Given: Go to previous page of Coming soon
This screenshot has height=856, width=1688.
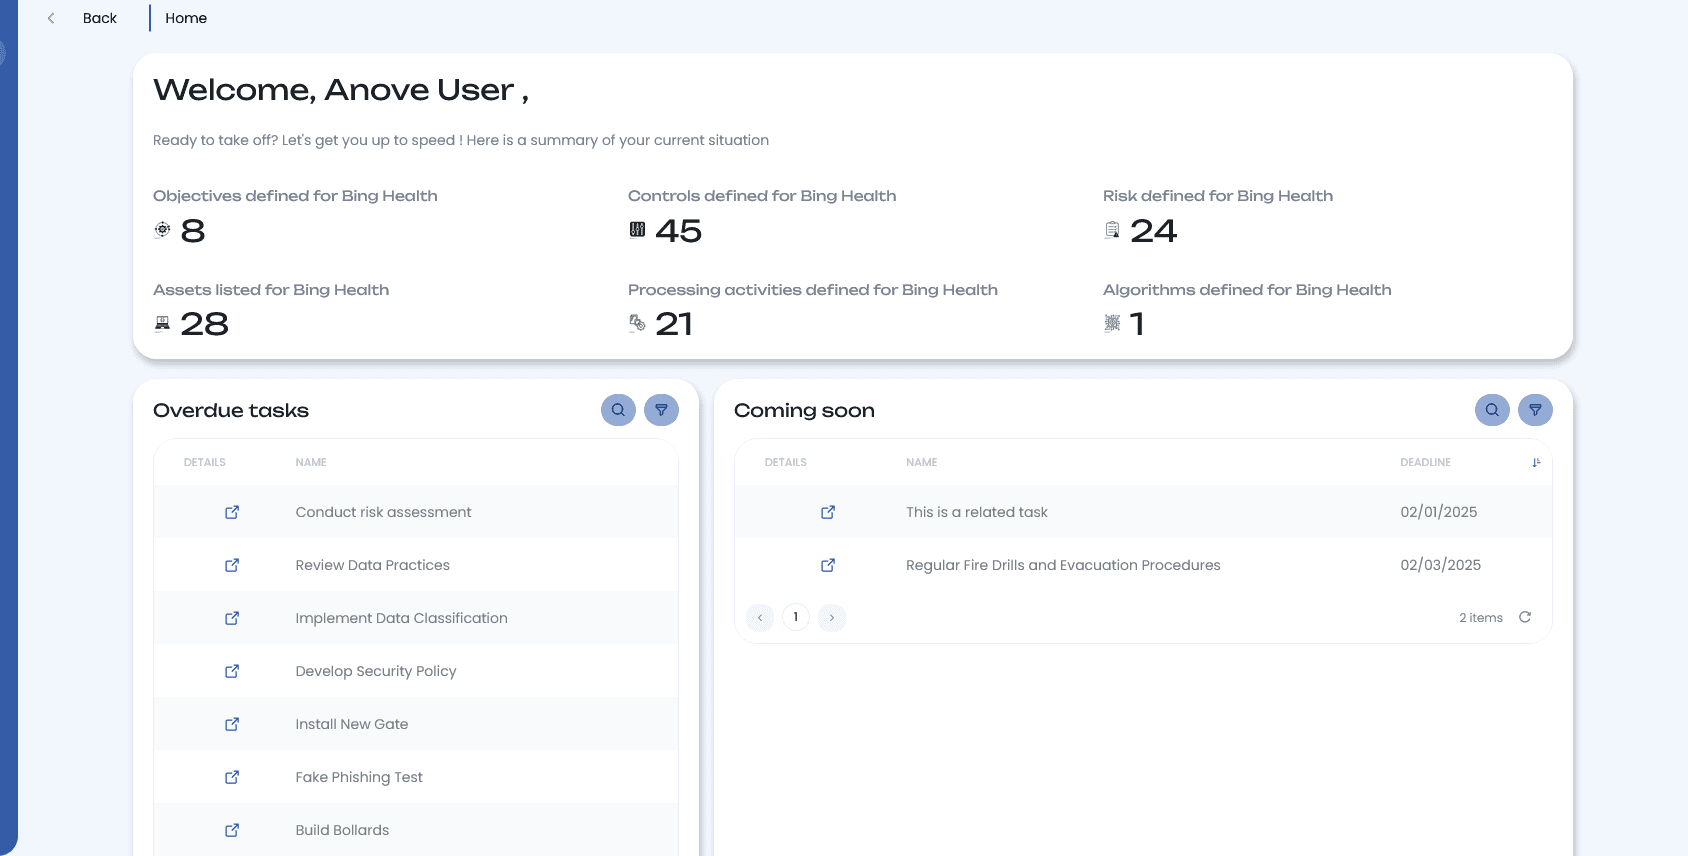Looking at the screenshot, I should [x=760, y=618].
